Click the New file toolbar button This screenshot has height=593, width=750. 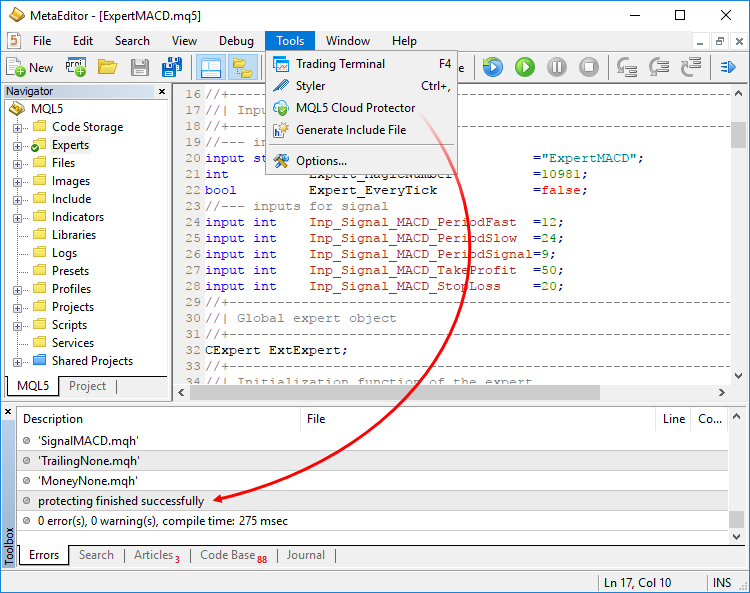click(30, 67)
